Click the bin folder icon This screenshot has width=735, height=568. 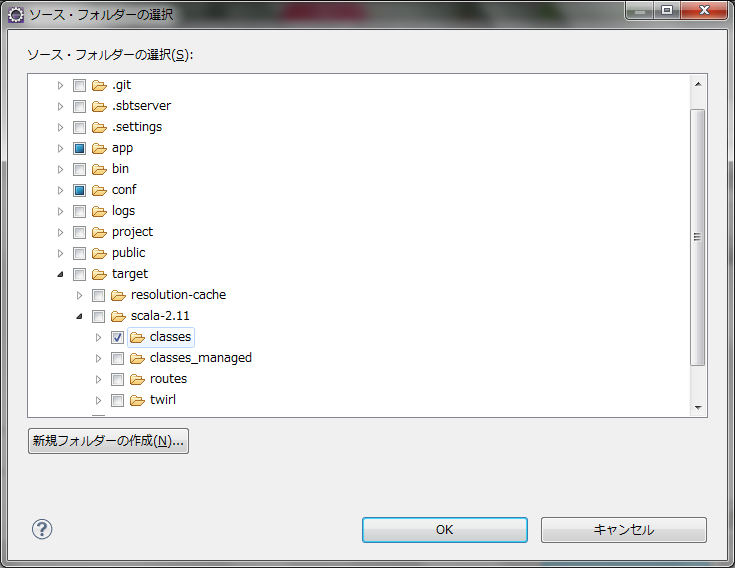(x=99, y=169)
